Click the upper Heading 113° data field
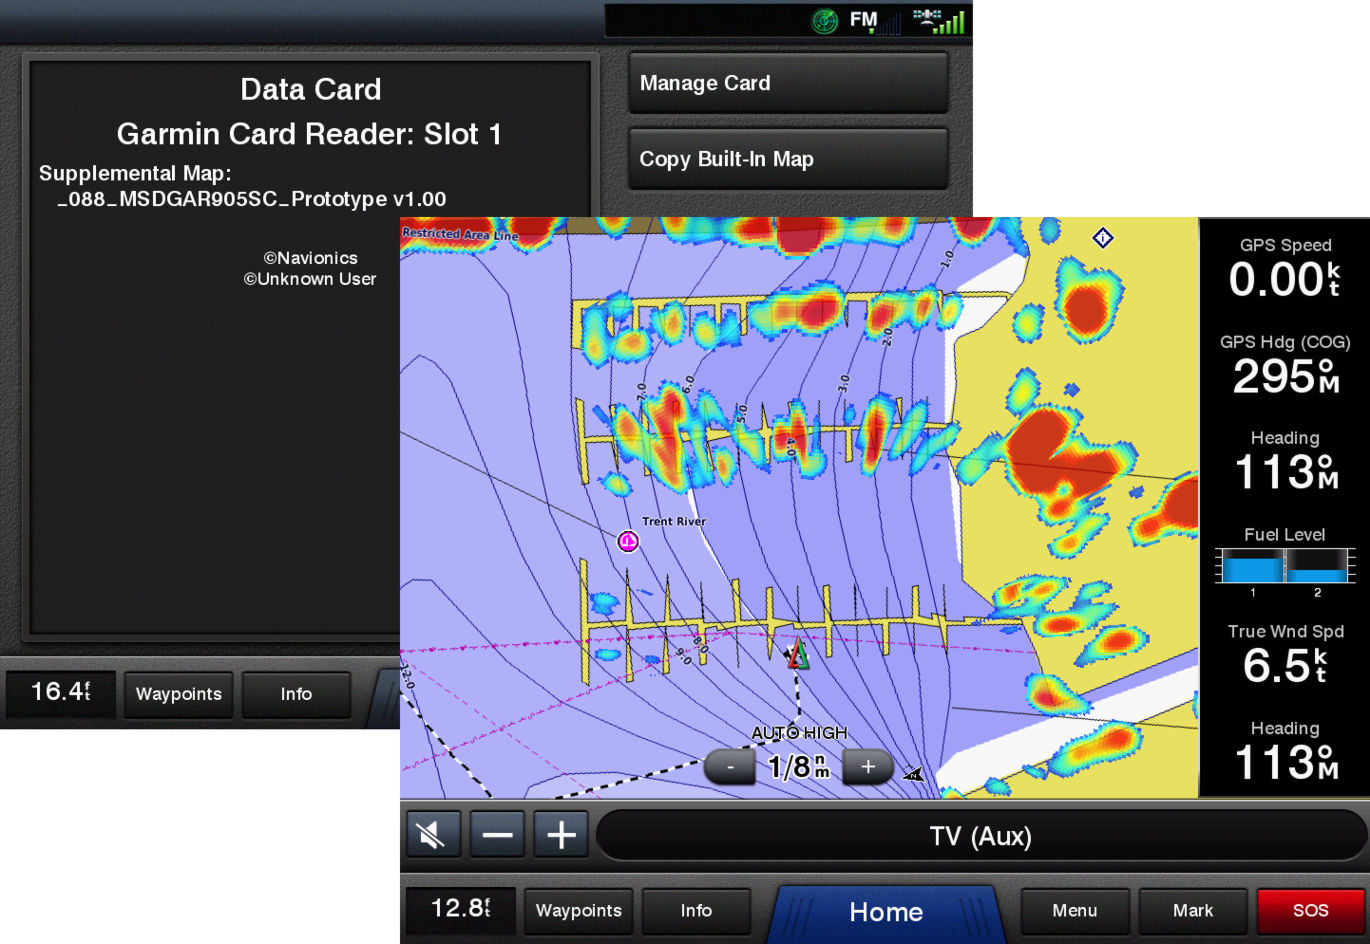 pos(1285,461)
